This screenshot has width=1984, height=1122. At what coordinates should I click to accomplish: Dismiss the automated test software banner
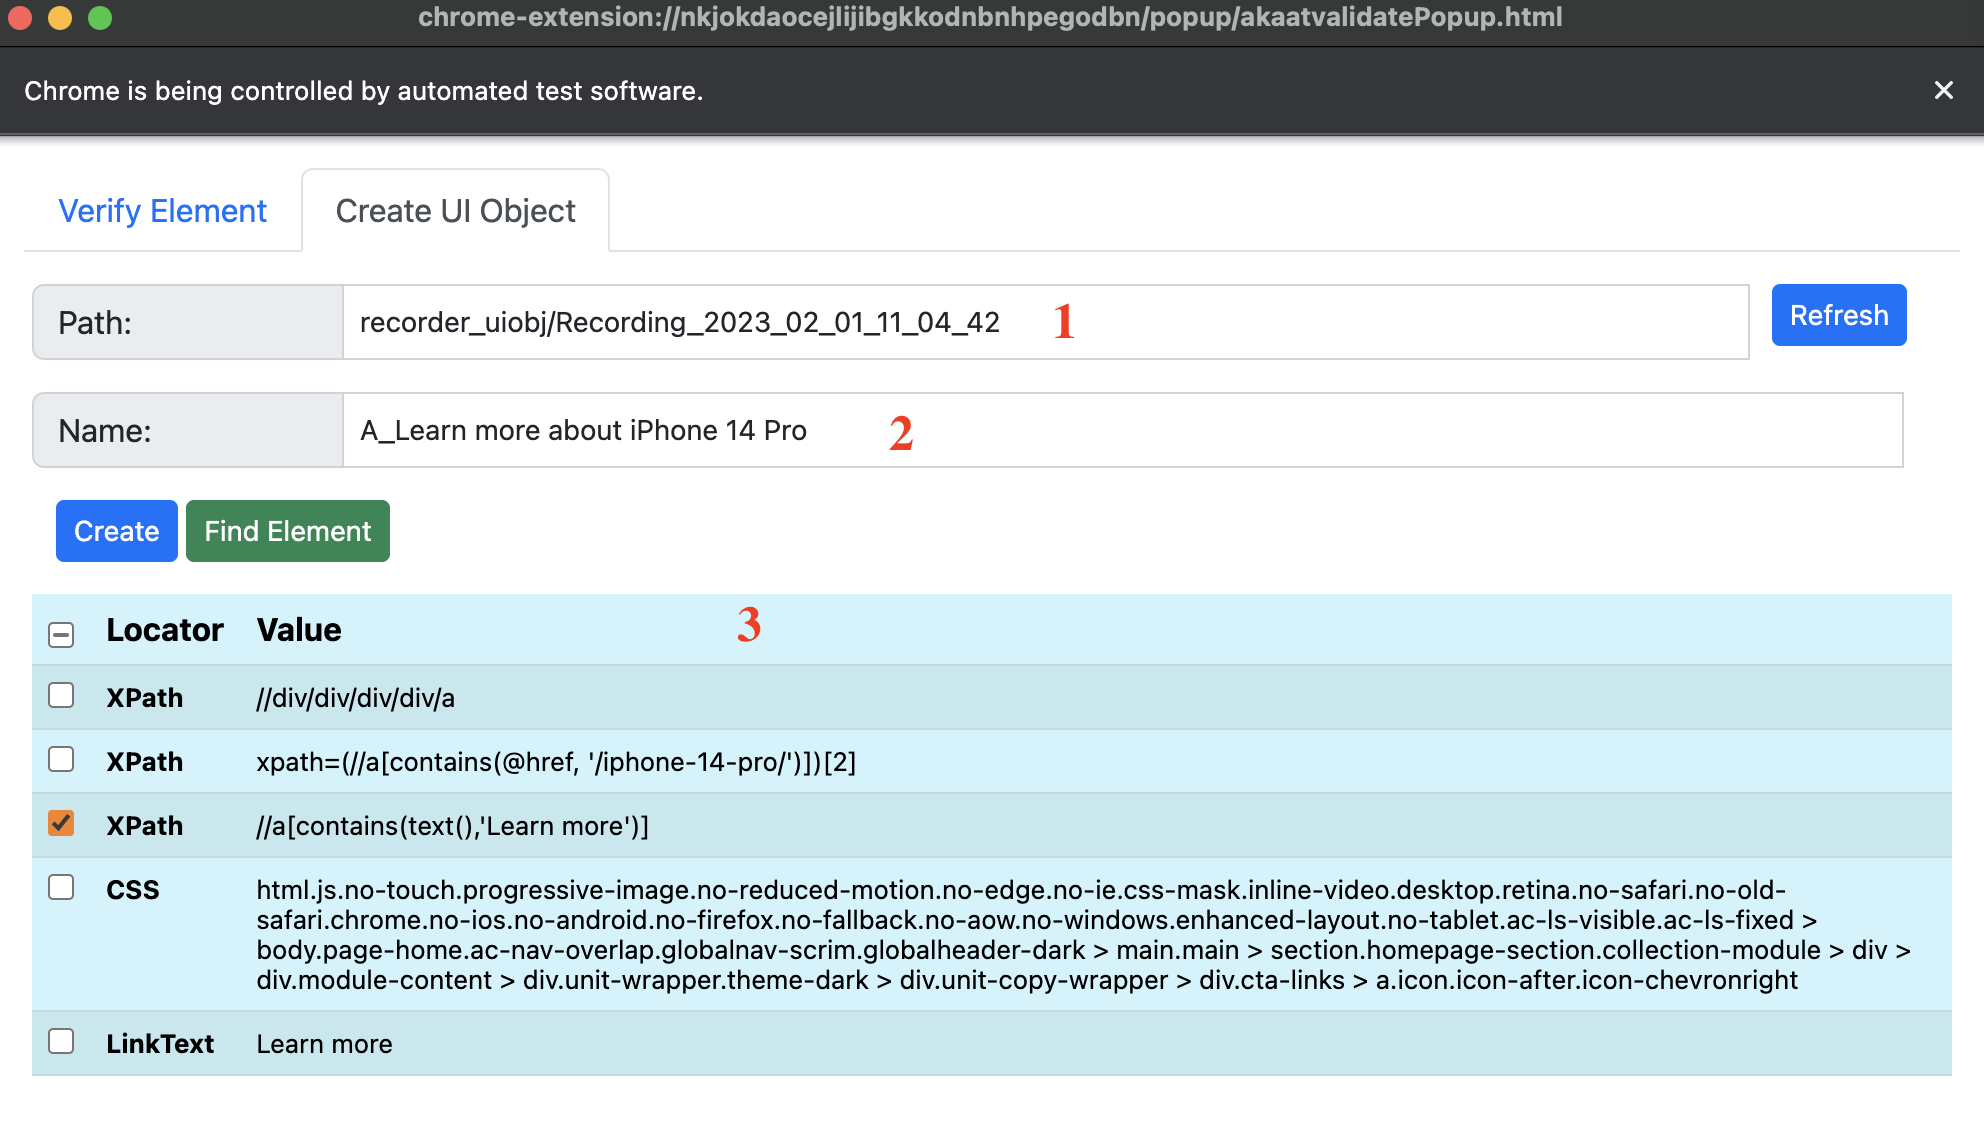[1943, 91]
